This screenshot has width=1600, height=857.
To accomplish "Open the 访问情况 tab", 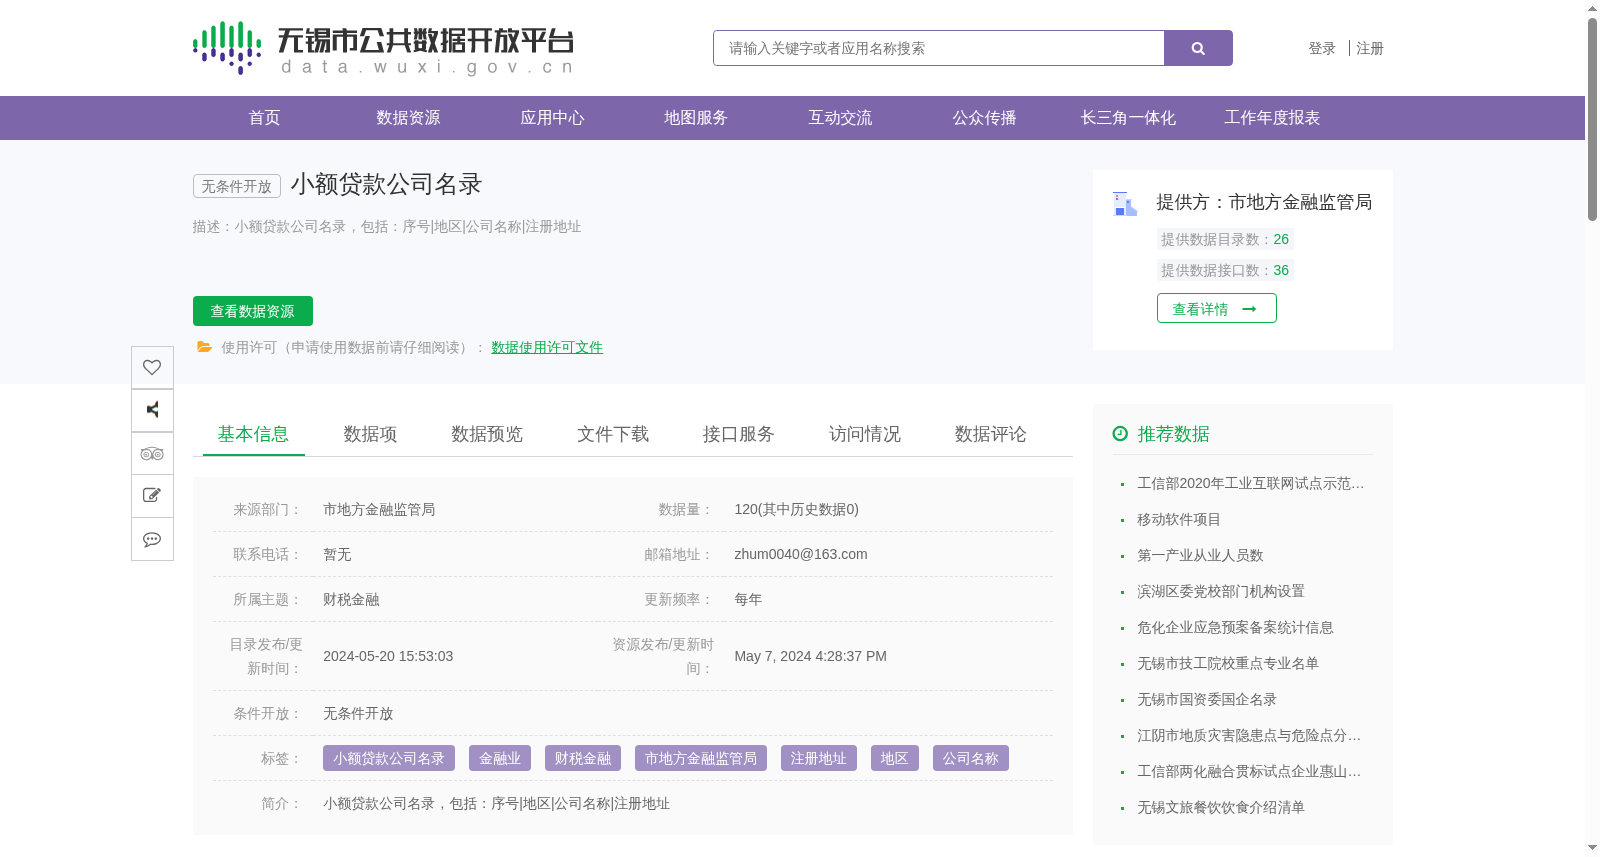I will coord(865,434).
